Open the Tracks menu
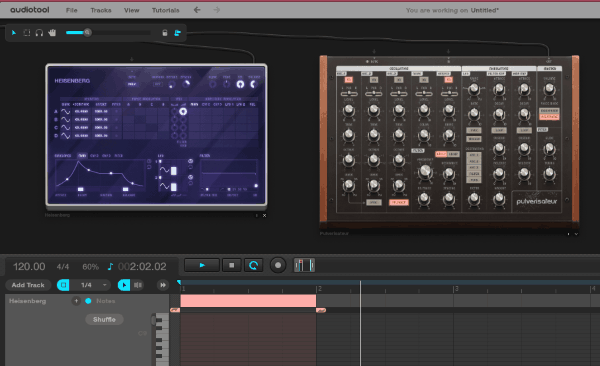 pyautogui.click(x=101, y=10)
